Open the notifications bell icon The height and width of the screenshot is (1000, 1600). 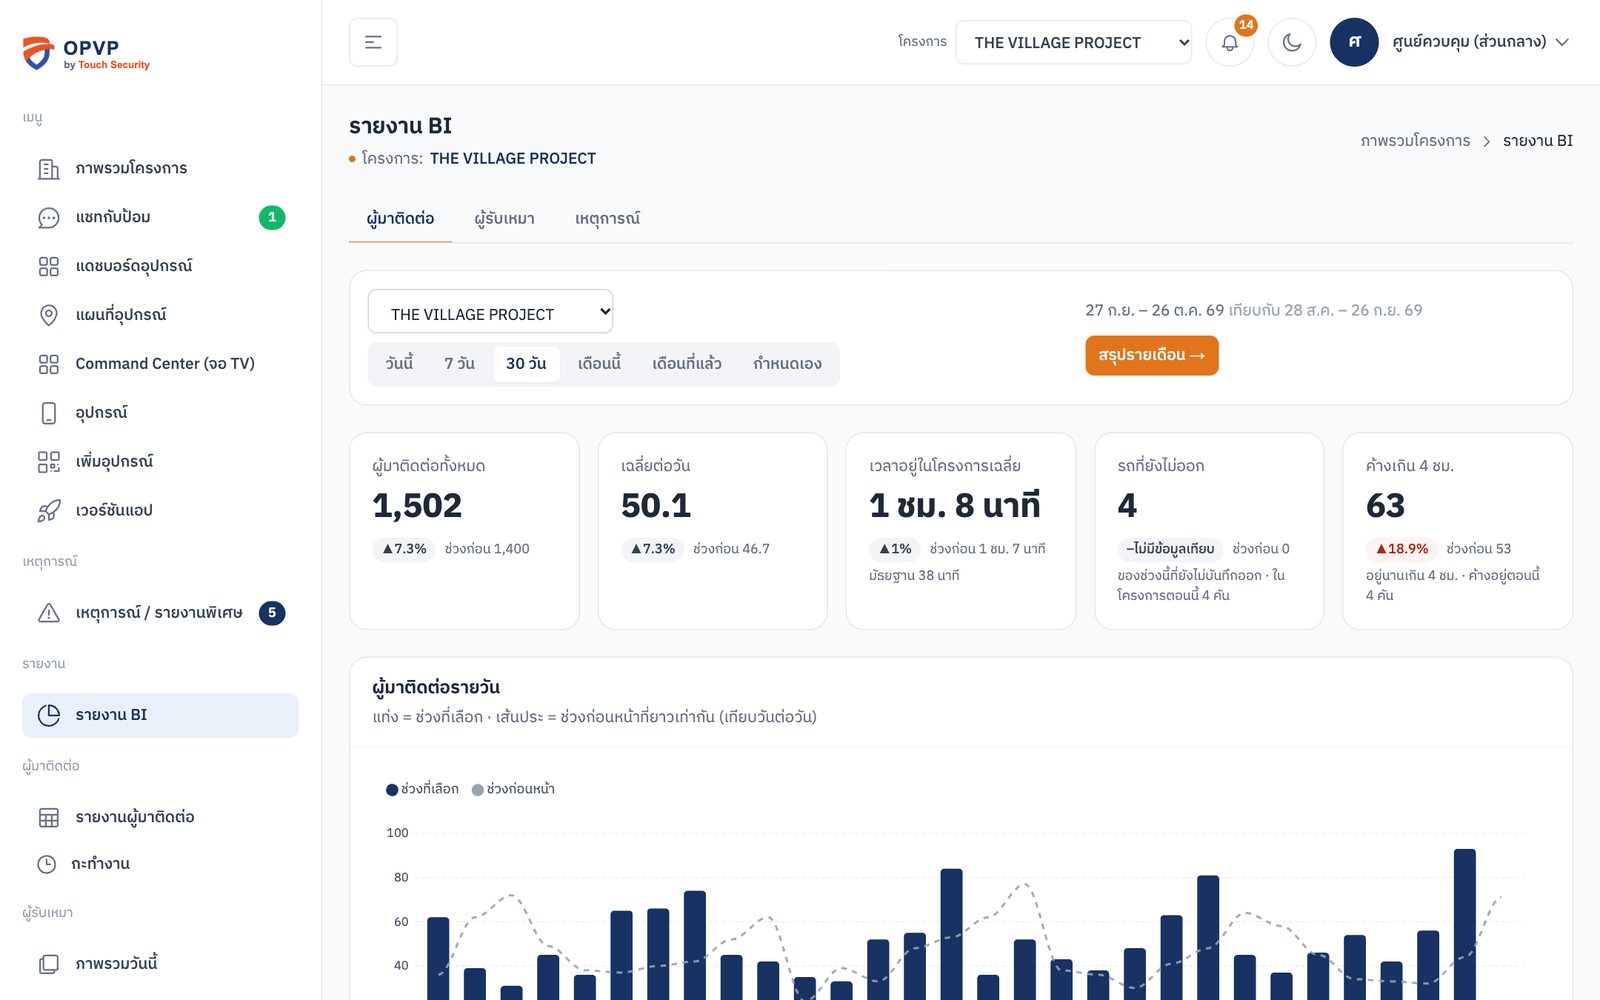[1229, 42]
